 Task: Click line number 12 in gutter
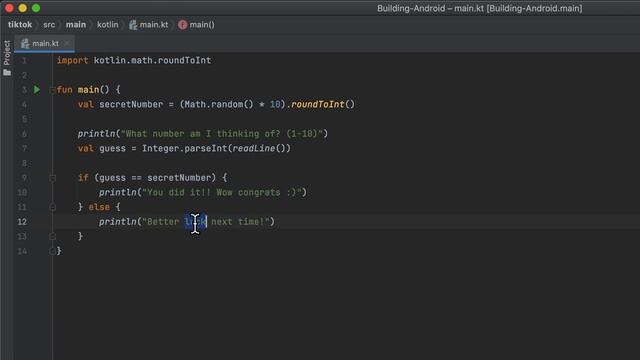tap(22, 222)
